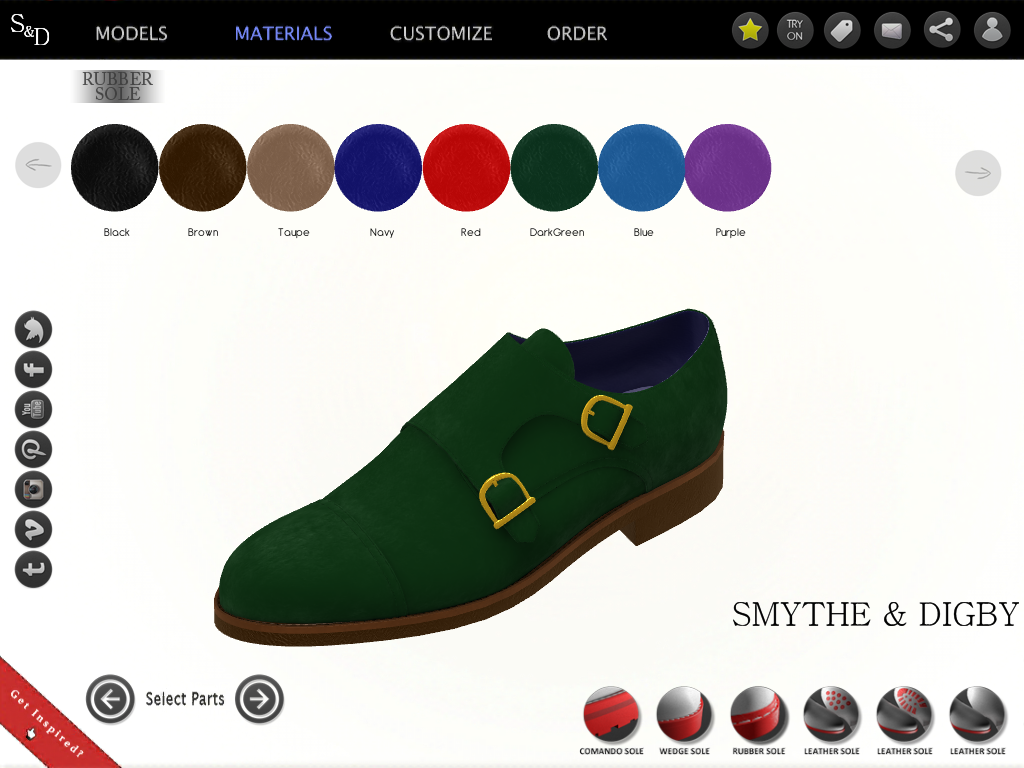1024x768 pixels.
Task: Select the WEDGE SOLE option
Action: point(684,721)
